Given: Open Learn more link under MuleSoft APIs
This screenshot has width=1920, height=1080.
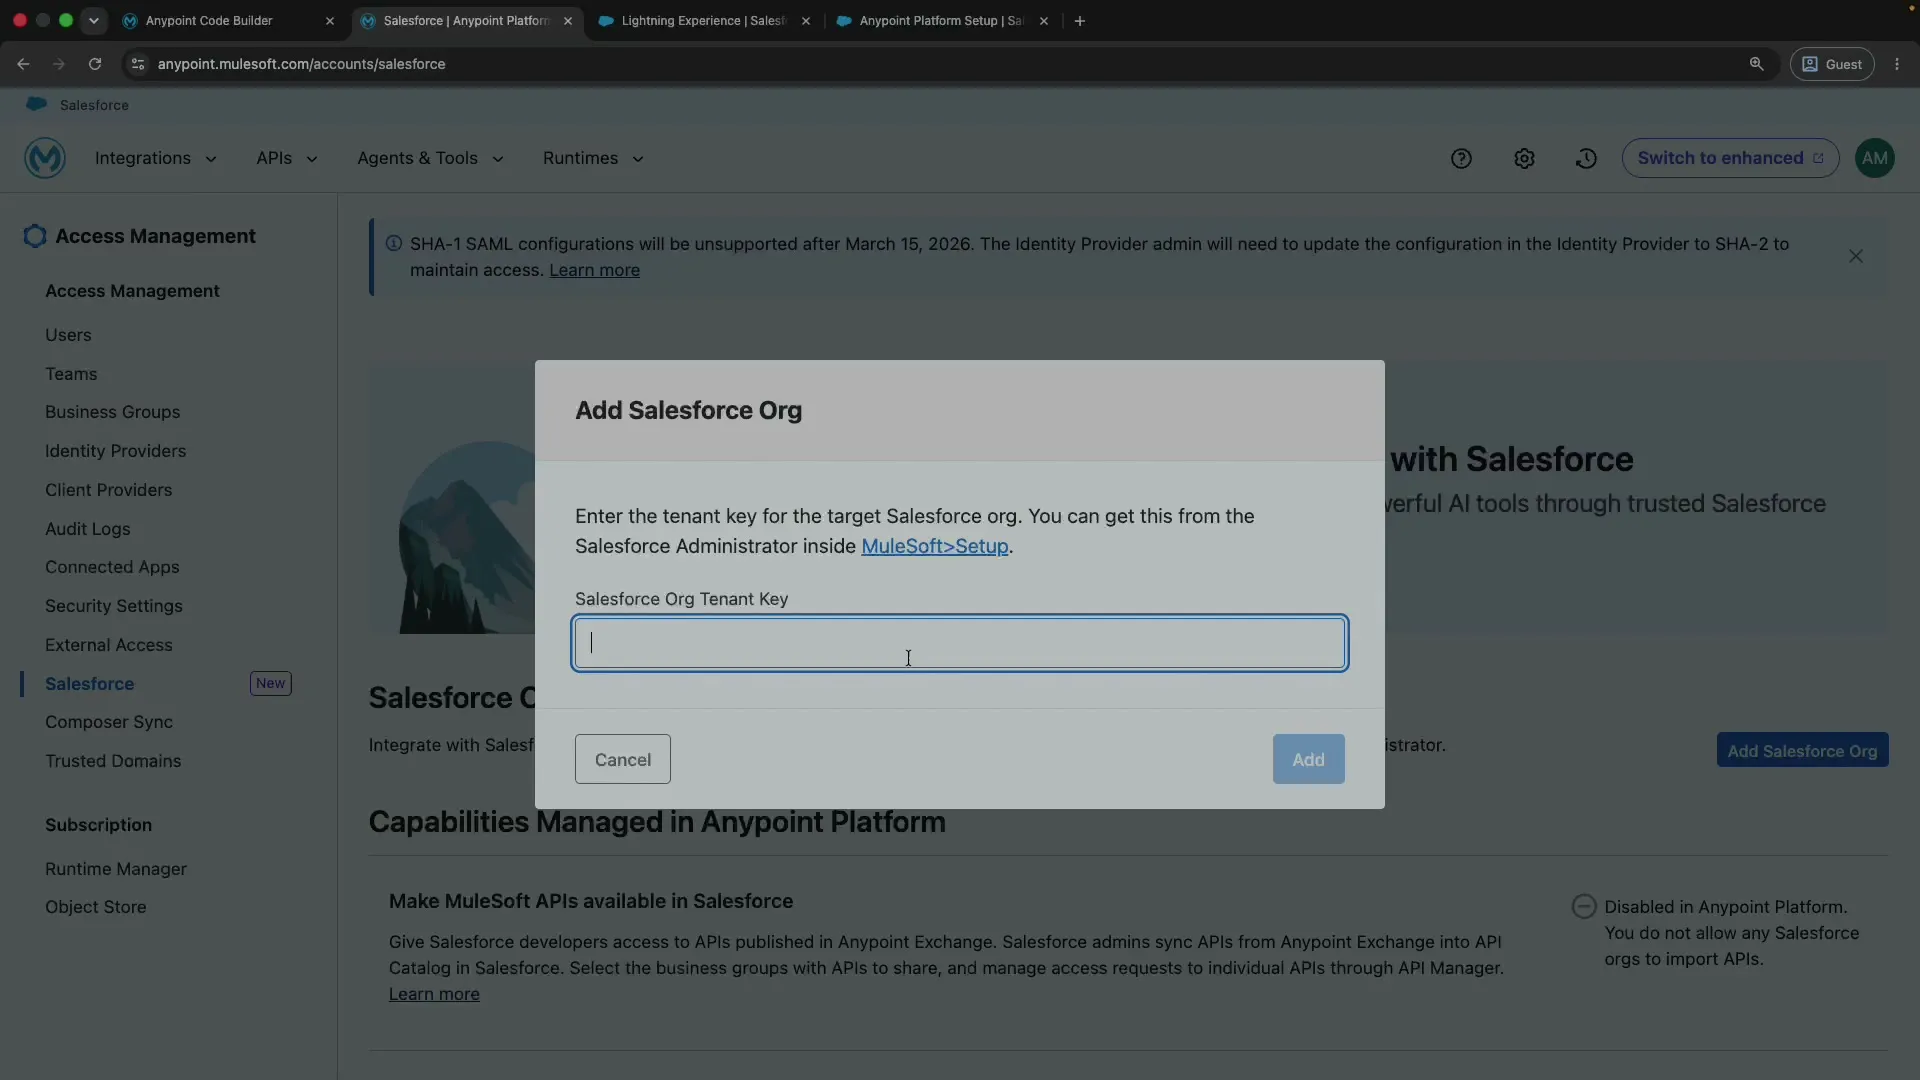Looking at the screenshot, I should point(434,994).
